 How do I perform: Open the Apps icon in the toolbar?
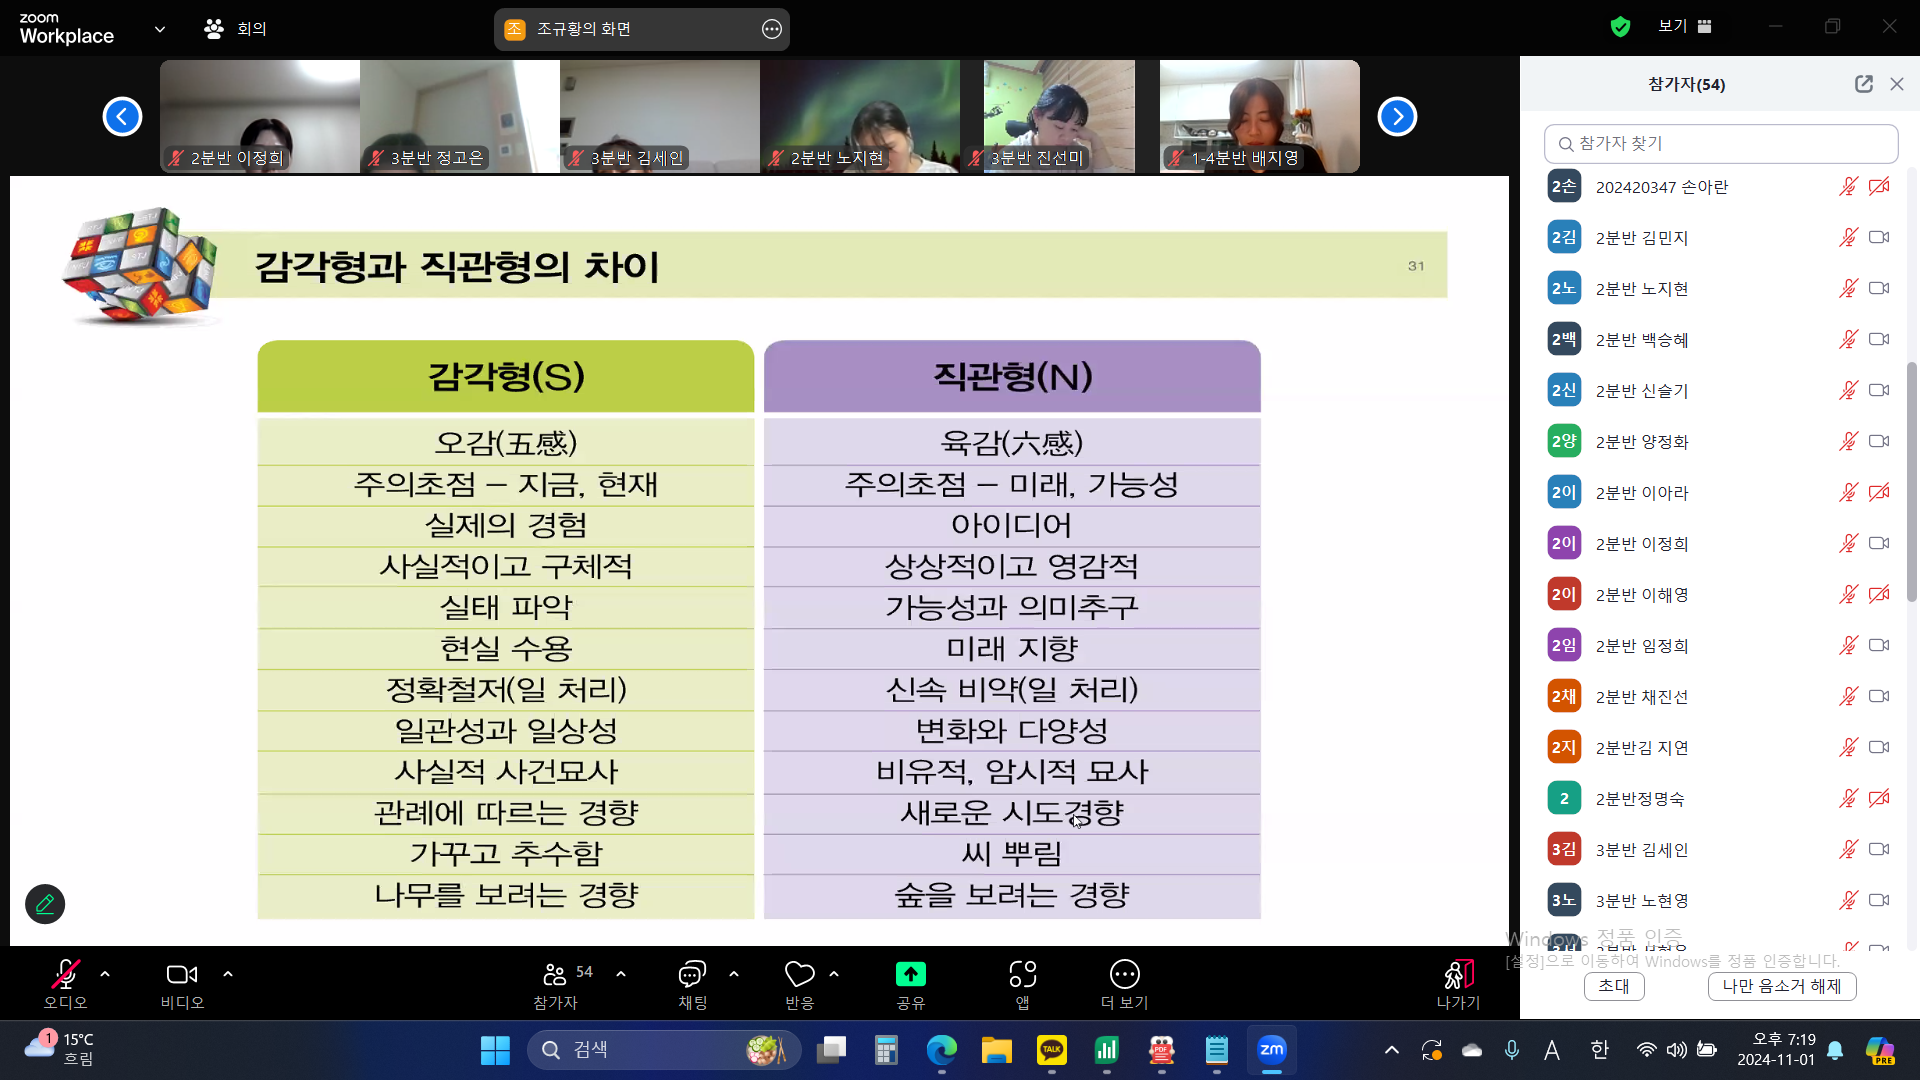[x=1022, y=974]
